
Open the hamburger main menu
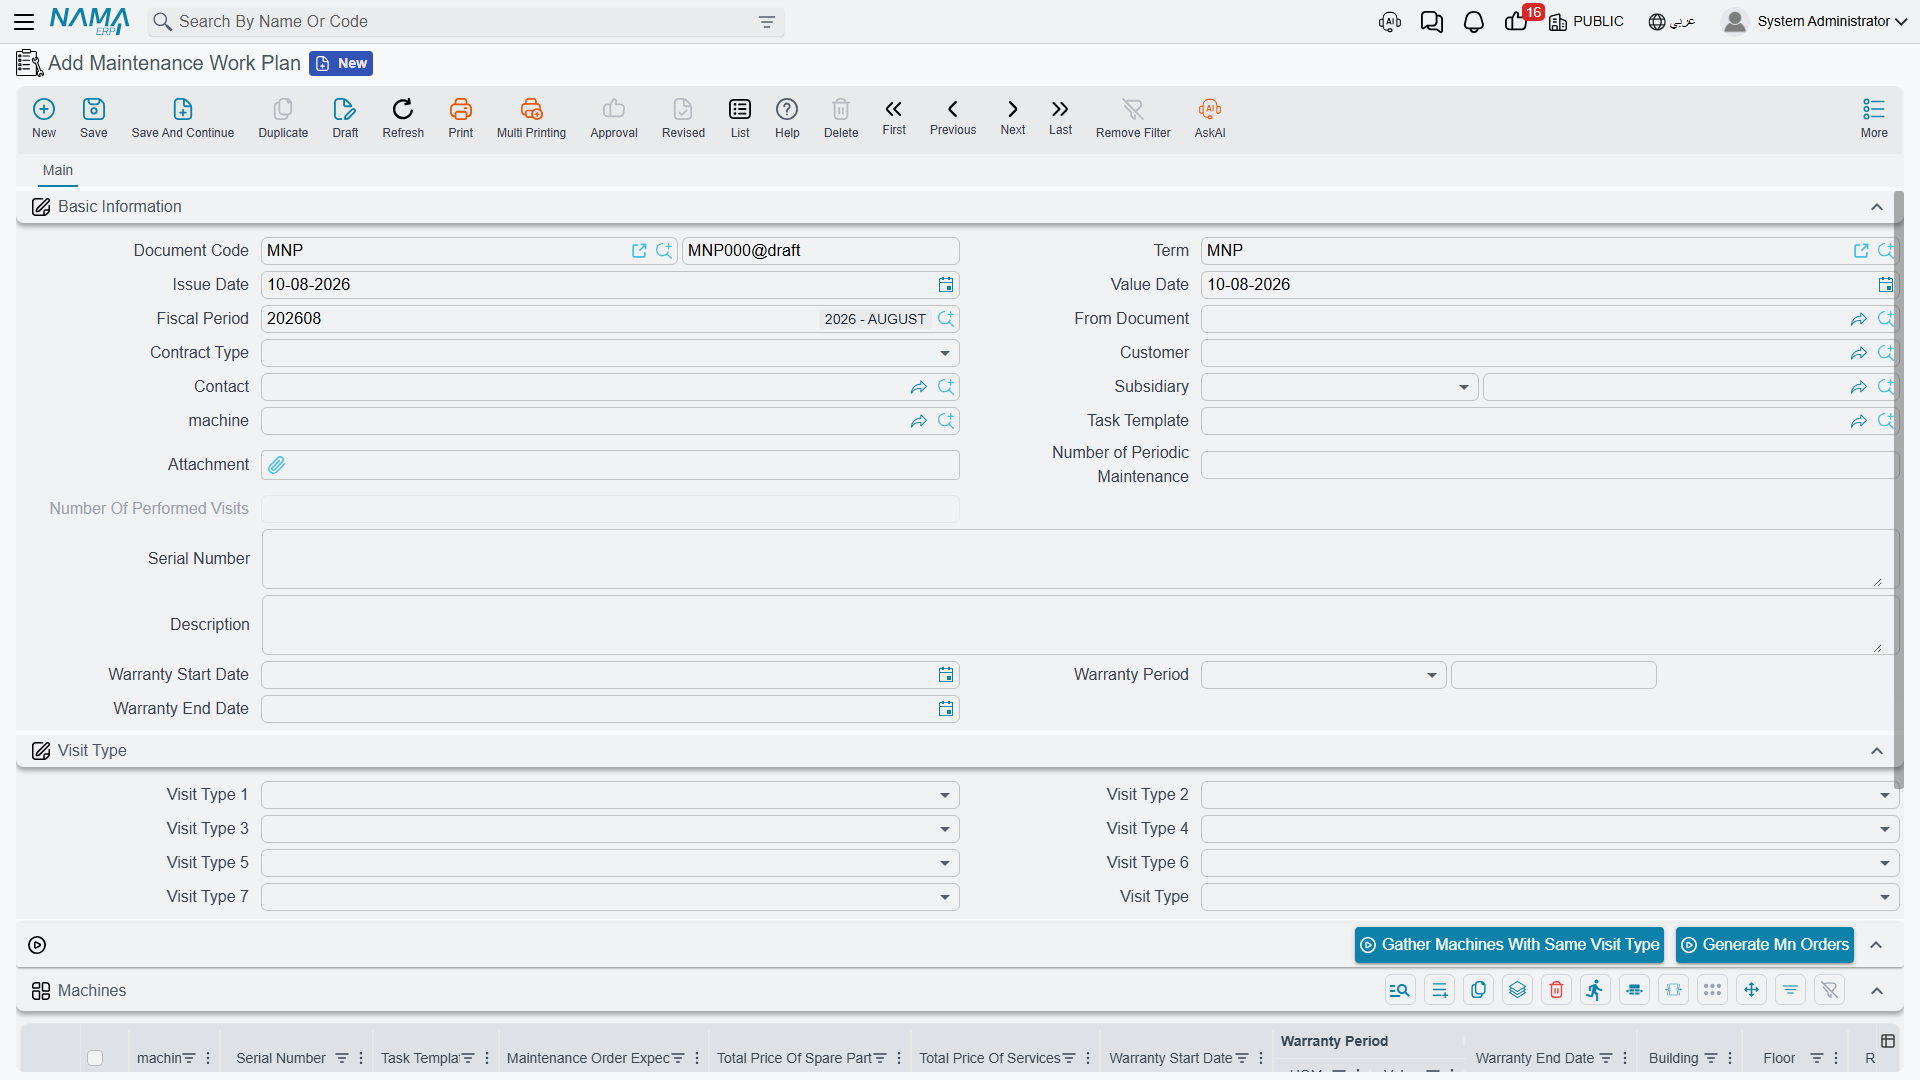point(24,21)
